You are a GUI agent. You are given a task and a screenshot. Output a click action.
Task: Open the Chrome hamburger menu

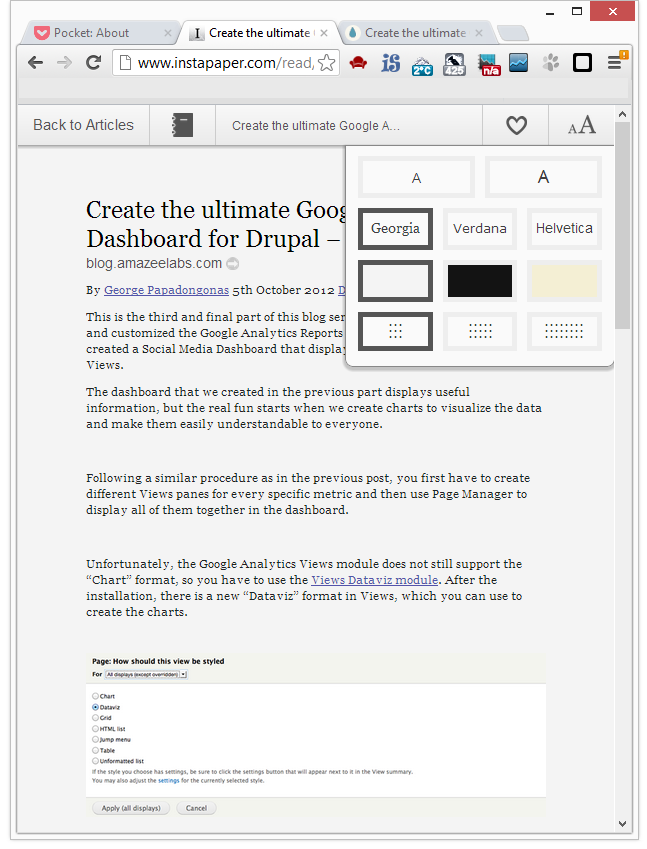coord(616,62)
